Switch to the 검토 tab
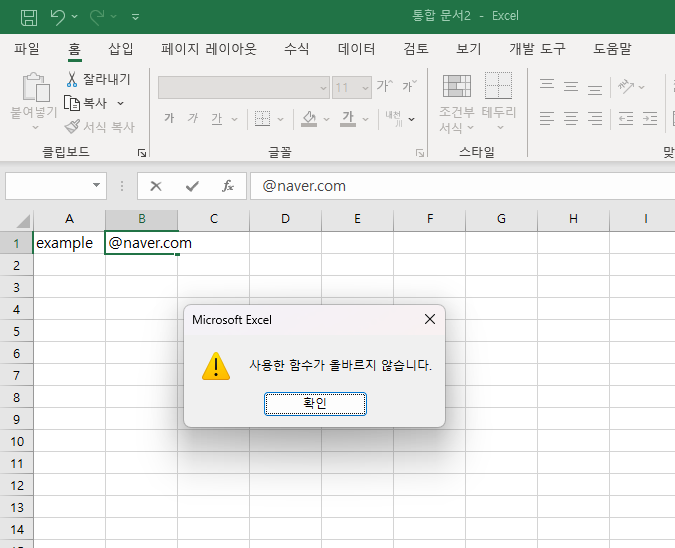 [416, 49]
